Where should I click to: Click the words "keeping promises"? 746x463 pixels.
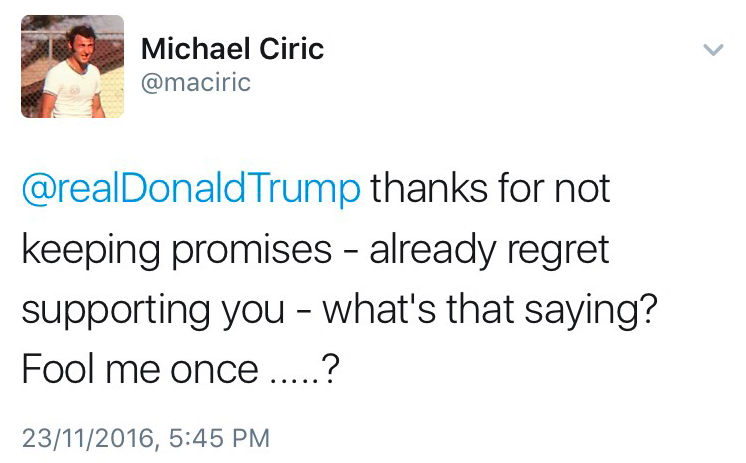coord(177,250)
